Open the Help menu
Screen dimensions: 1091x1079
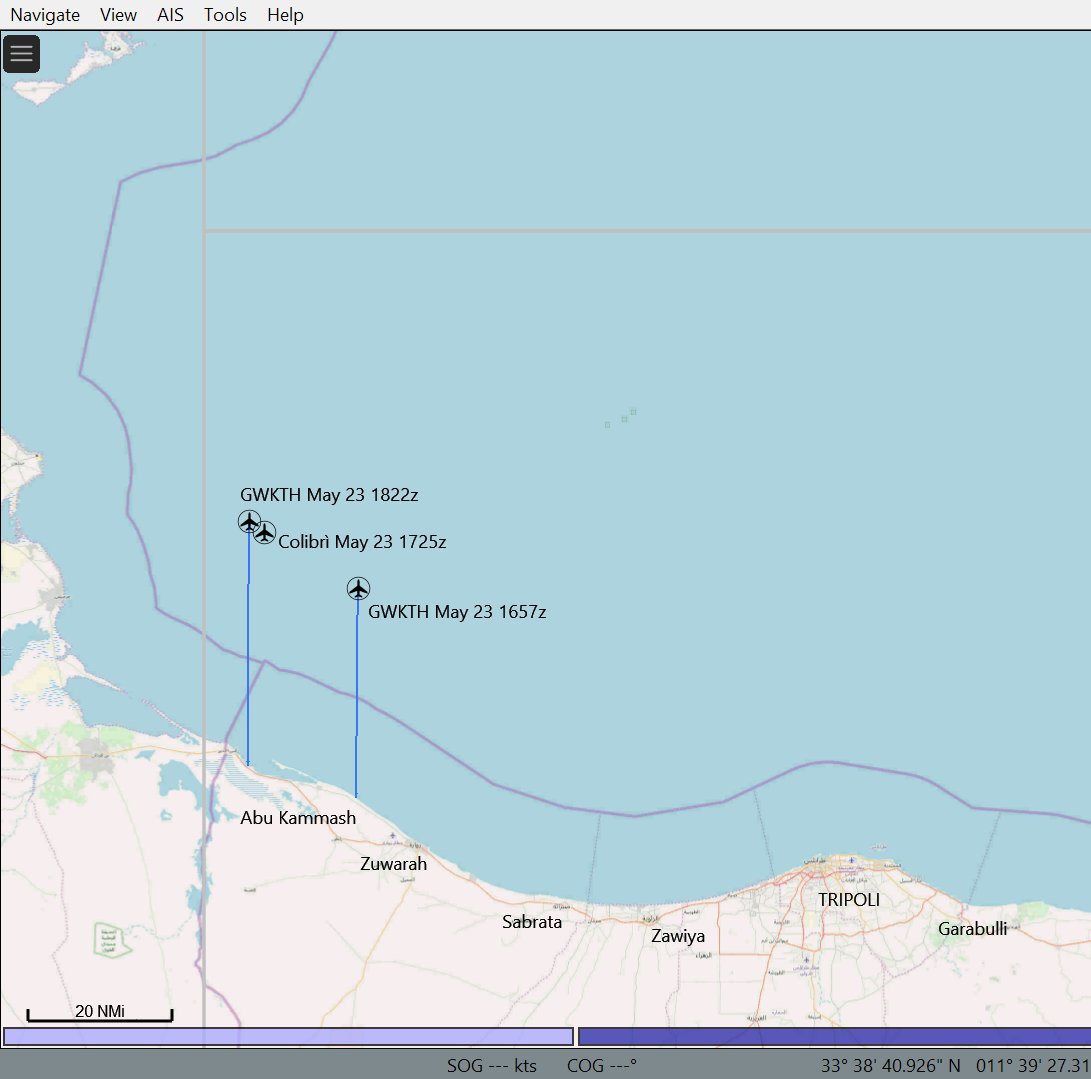285,15
